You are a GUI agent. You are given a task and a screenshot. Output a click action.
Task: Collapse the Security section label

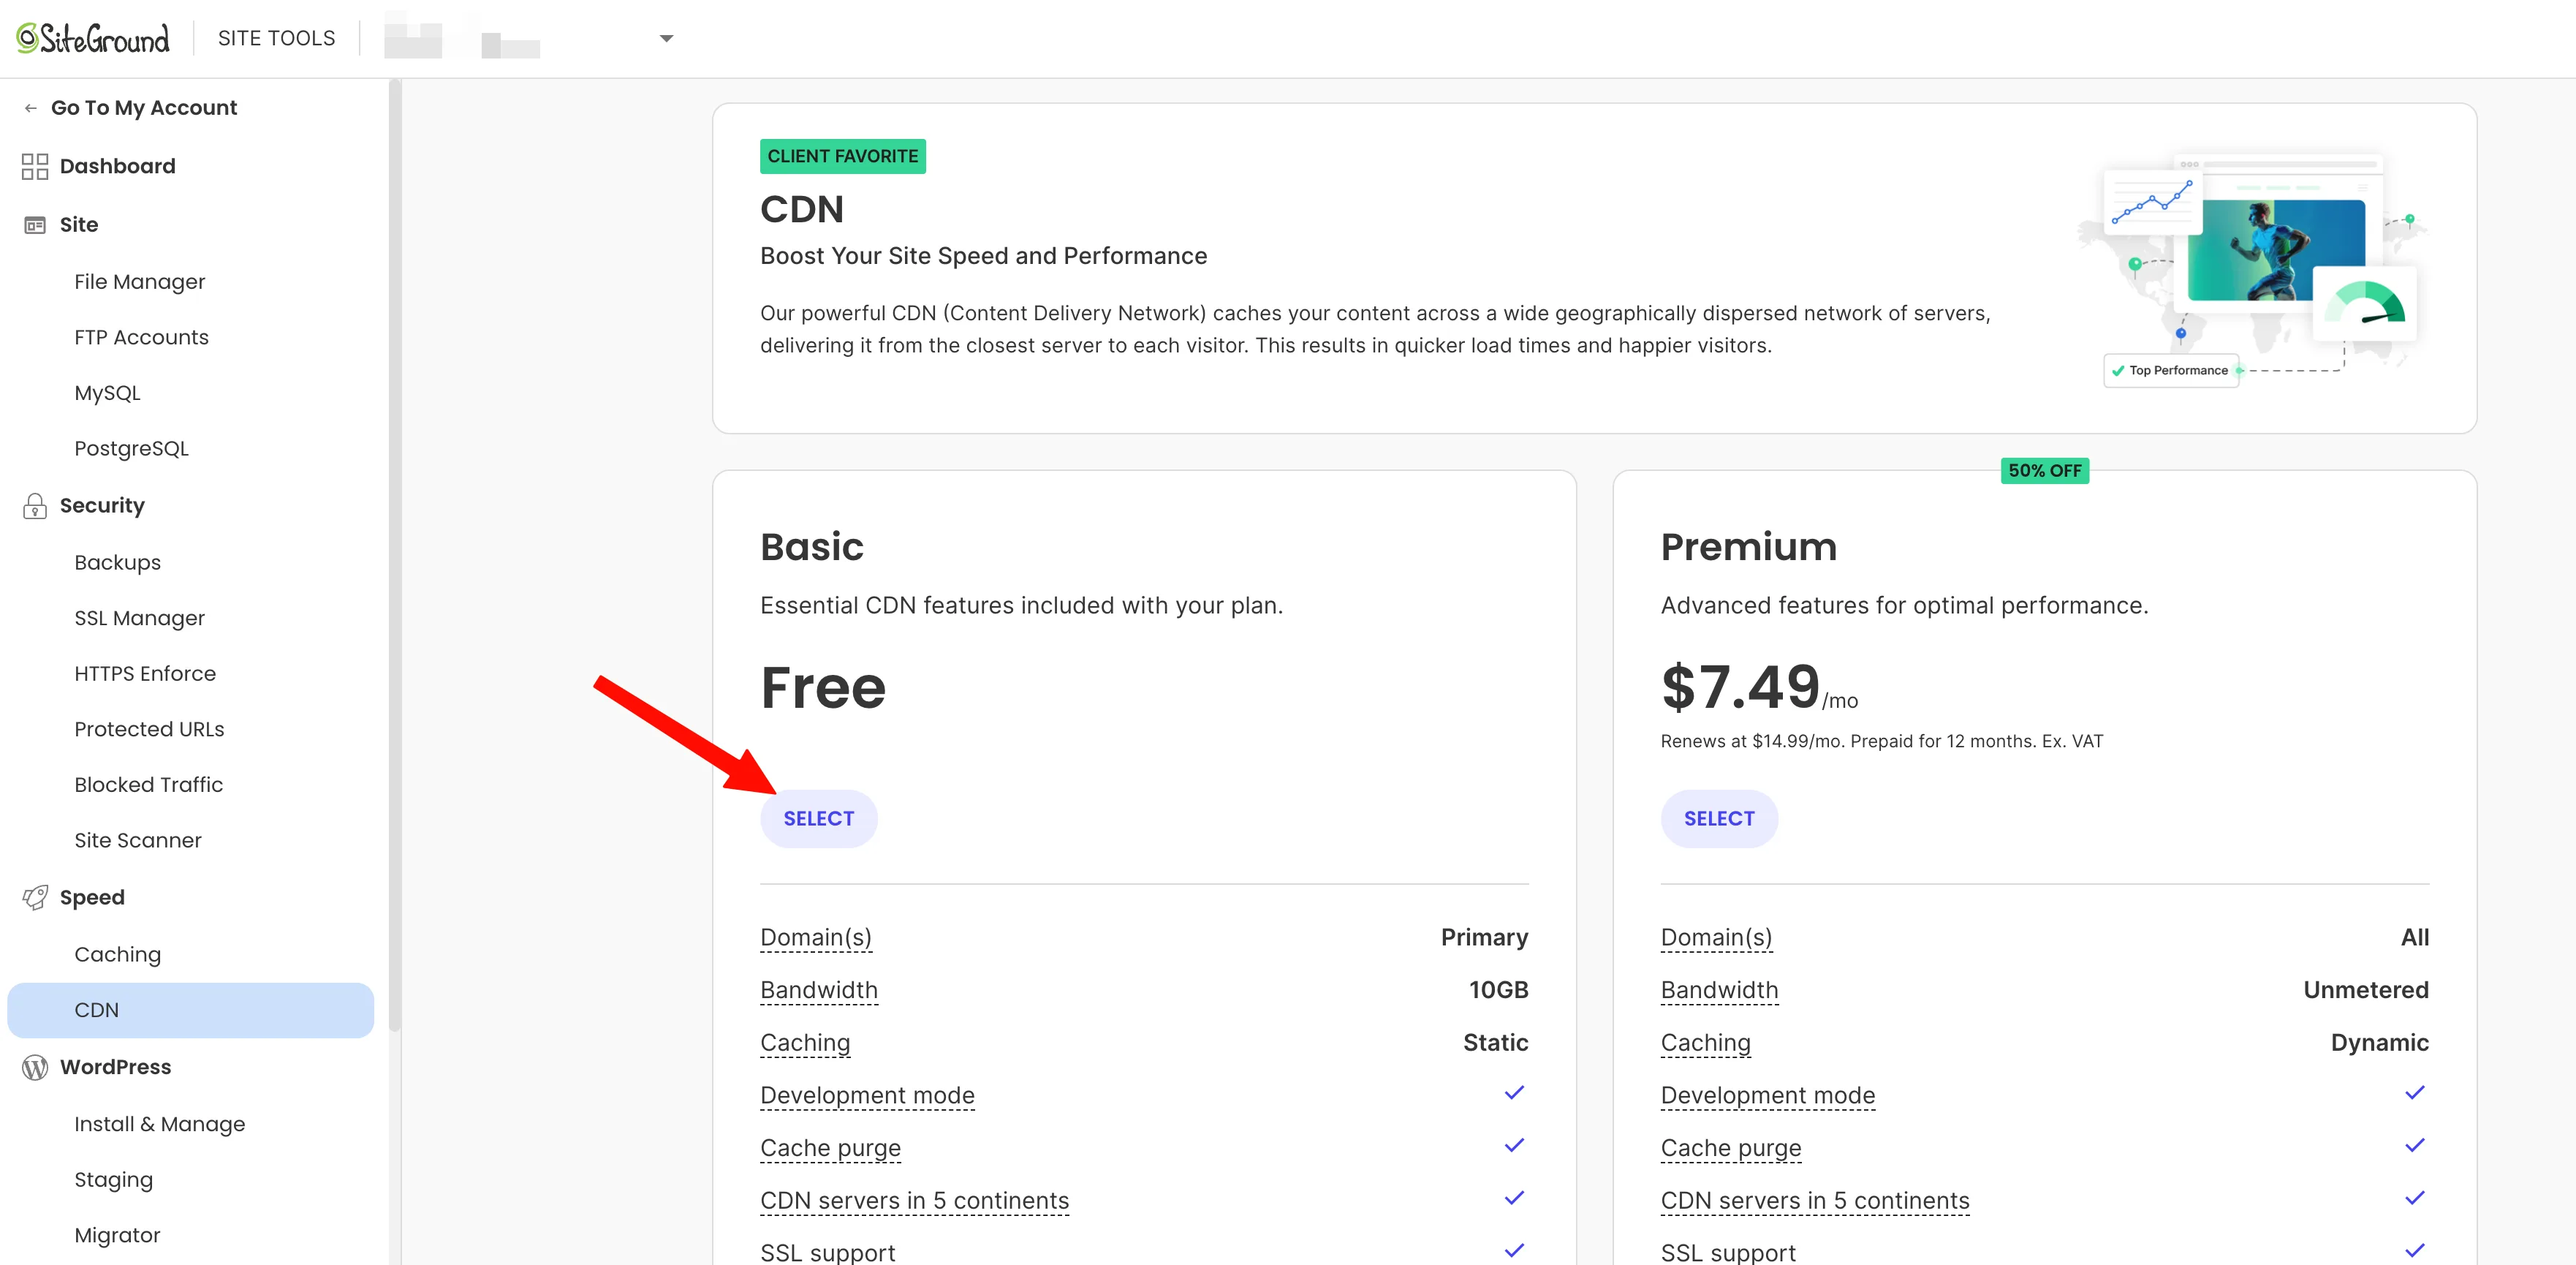click(x=102, y=506)
